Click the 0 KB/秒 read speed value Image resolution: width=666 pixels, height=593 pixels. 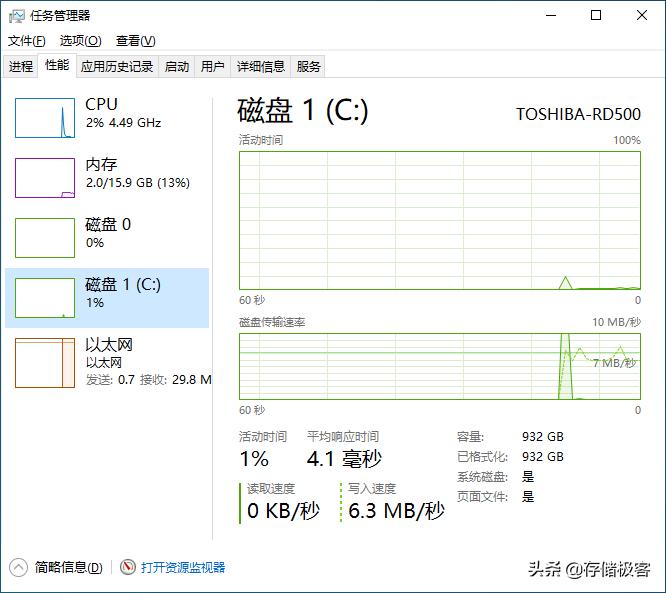point(283,511)
